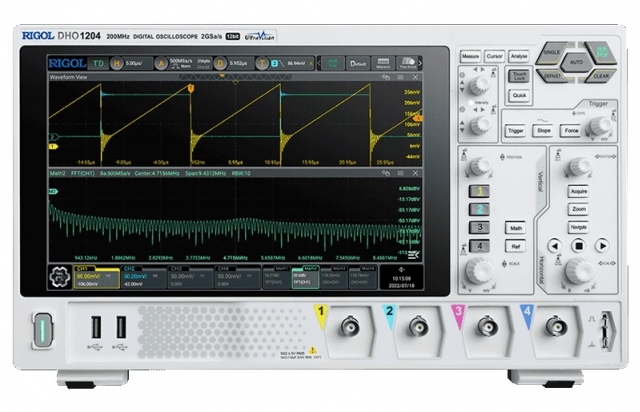Select the Math3 tab
Image resolution: width=640 pixels, height=412 pixels.
point(334,277)
